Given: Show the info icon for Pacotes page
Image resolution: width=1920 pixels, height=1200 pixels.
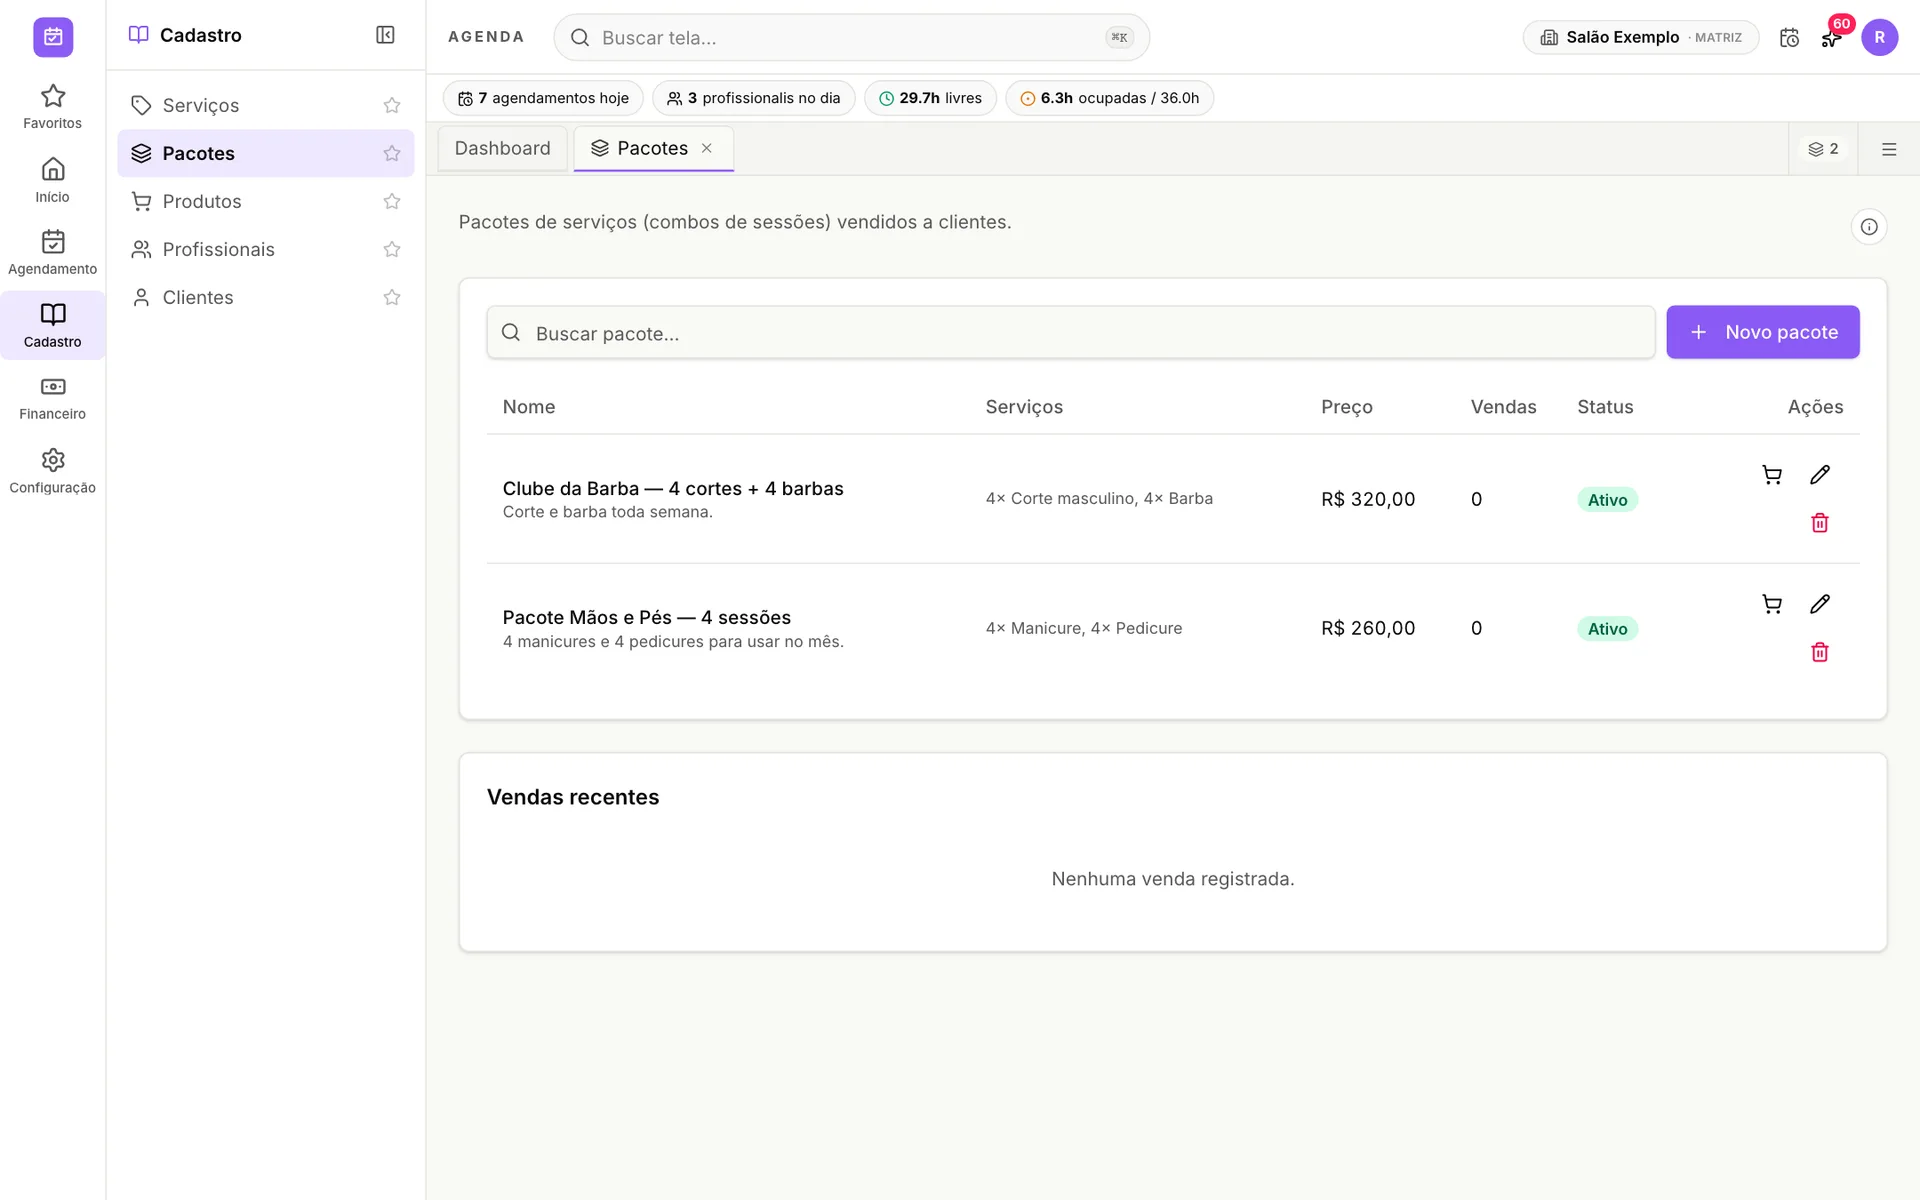Looking at the screenshot, I should coord(1869,227).
